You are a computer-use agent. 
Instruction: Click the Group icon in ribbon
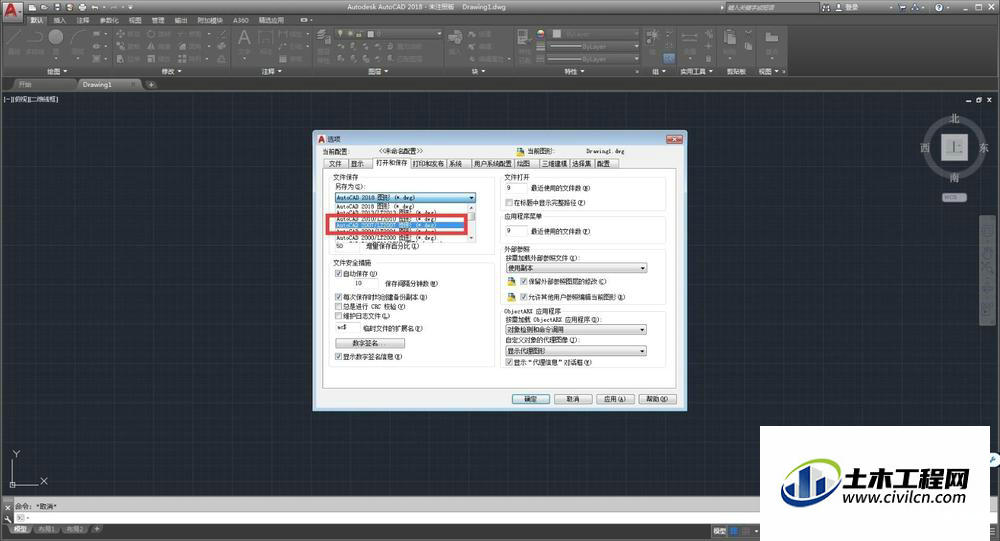(652, 35)
